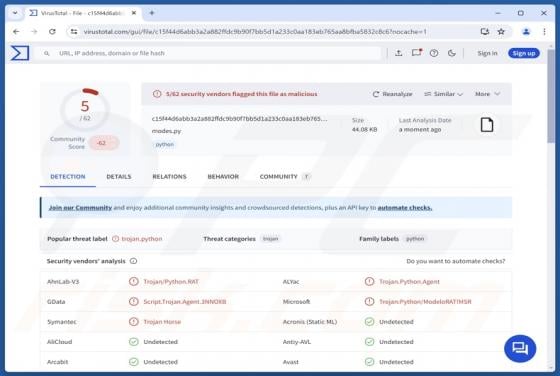Open Chrome three-dot menu
Image resolution: width=560 pixels, height=376 pixels.
(x=544, y=32)
